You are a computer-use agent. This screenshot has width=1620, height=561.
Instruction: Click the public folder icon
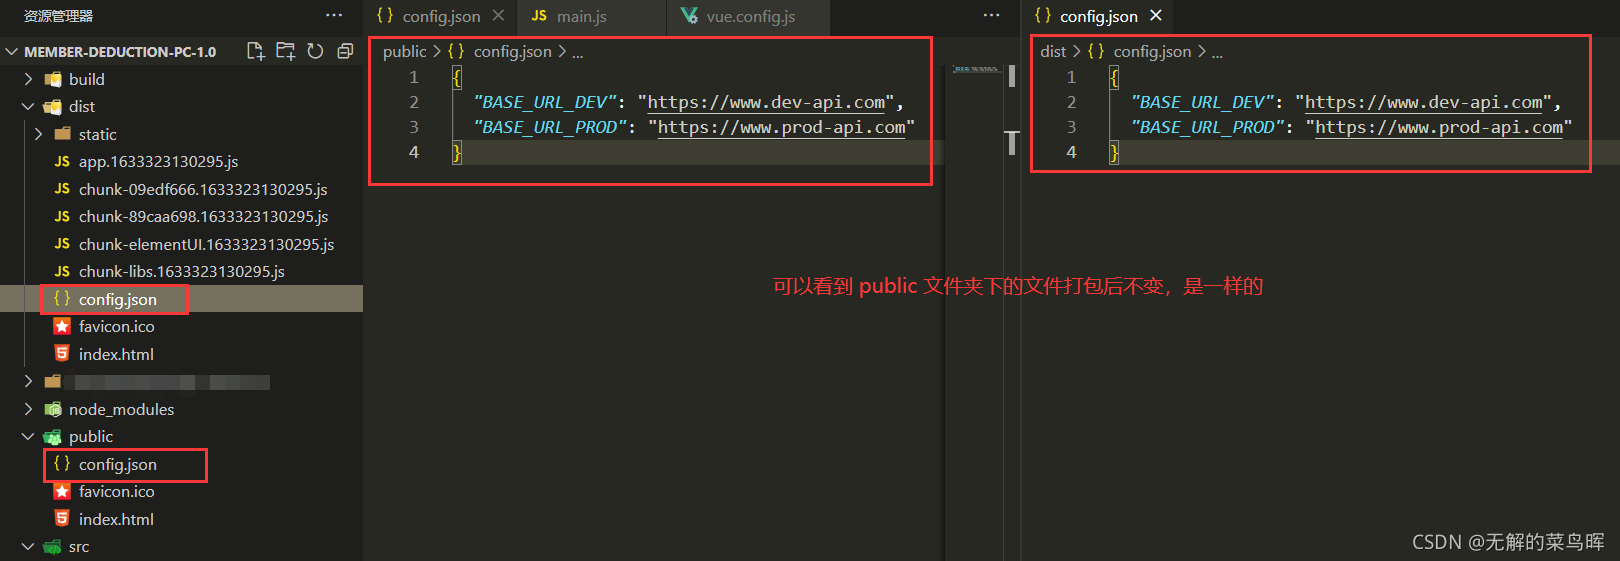53,437
